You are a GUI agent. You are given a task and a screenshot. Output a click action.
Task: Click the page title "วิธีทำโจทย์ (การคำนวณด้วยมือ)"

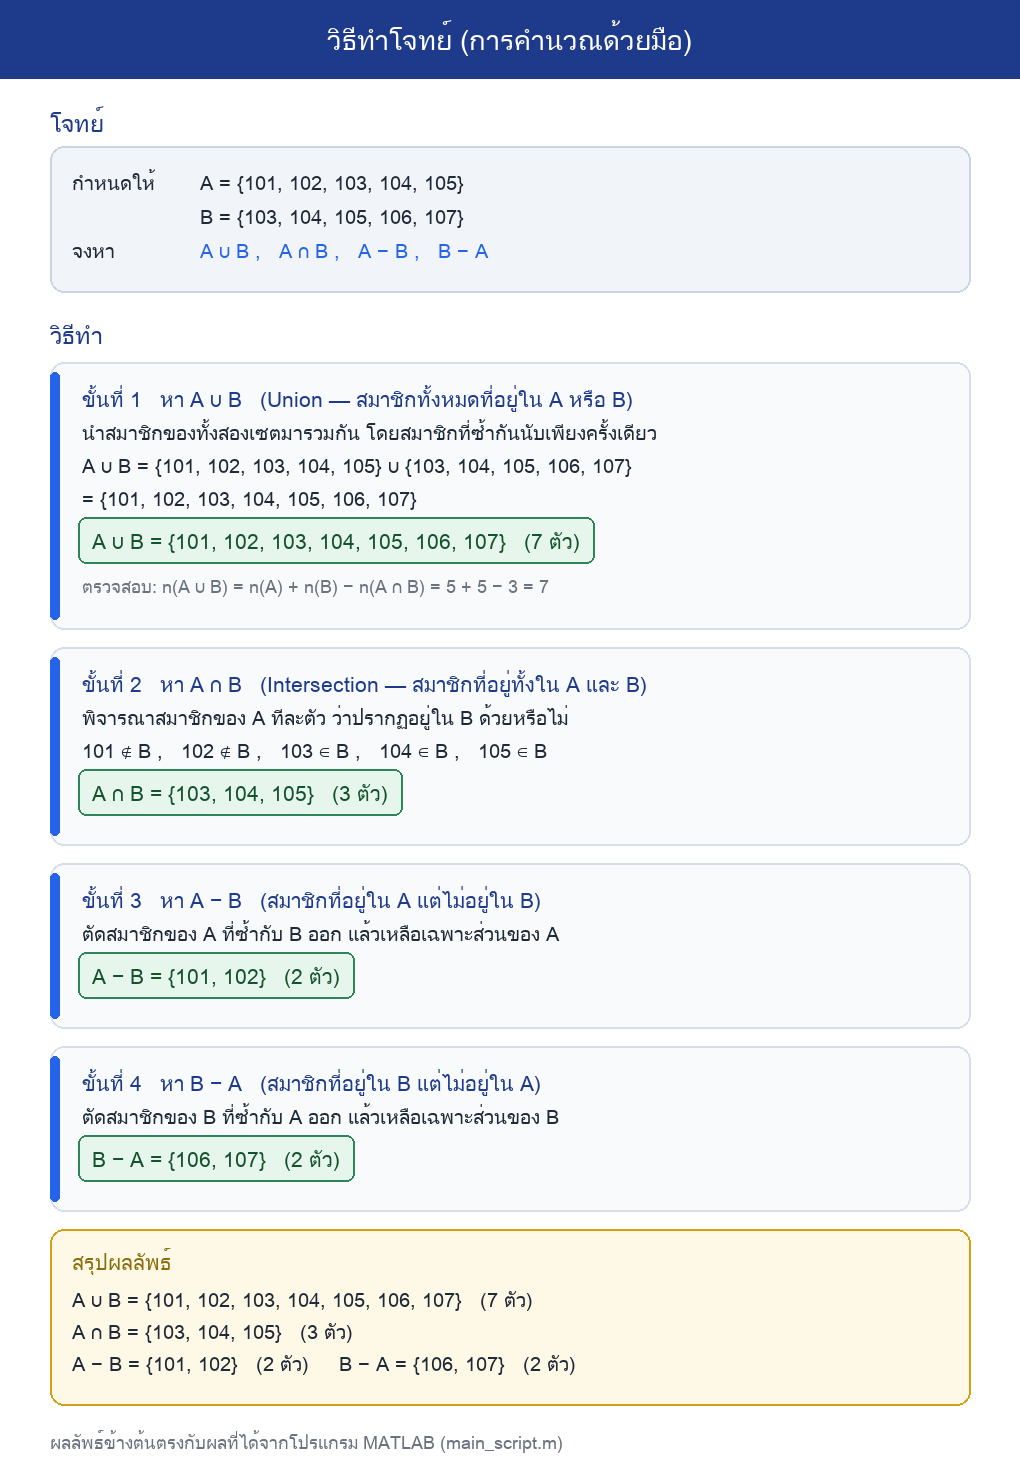(510, 40)
